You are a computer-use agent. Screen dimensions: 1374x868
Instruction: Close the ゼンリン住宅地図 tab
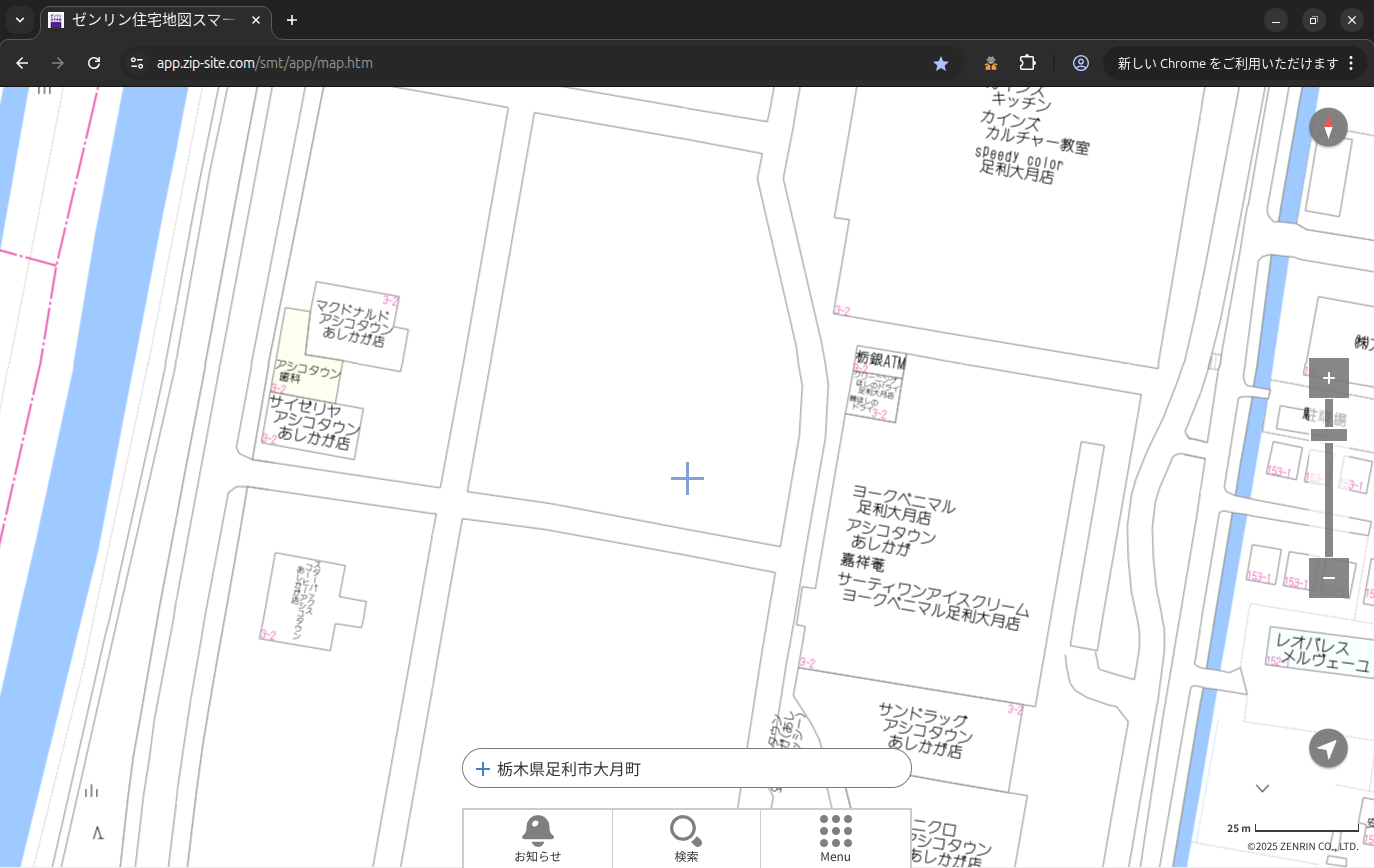255,20
